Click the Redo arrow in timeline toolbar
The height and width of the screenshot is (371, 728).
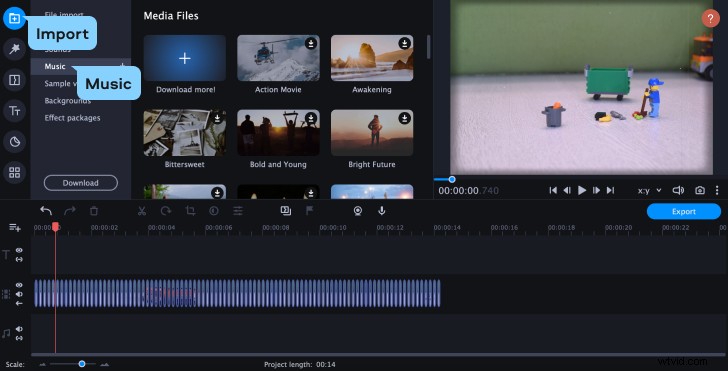tap(70, 211)
